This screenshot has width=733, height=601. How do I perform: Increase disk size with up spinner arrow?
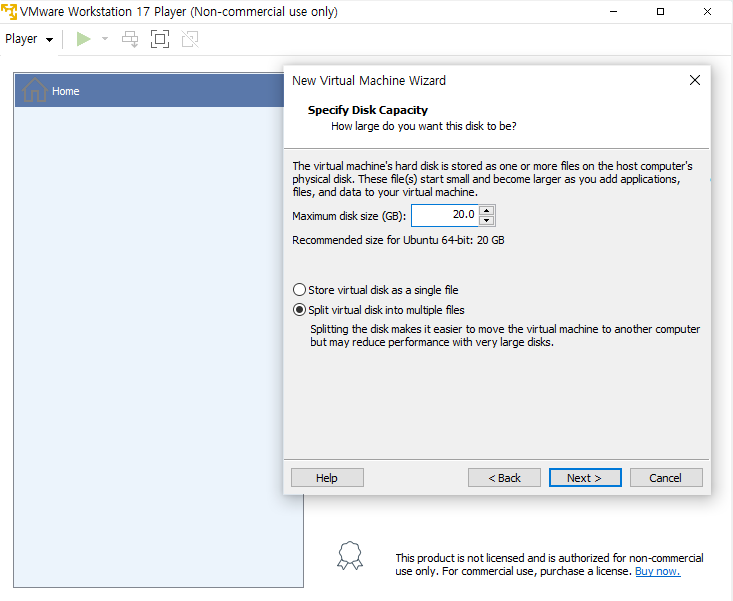487,210
